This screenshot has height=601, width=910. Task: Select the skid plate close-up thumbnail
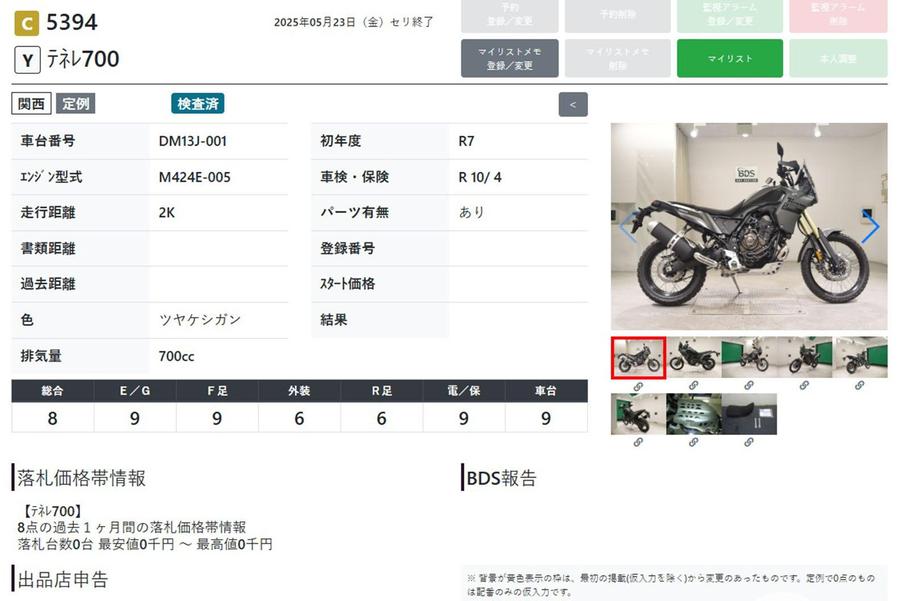pos(693,414)
